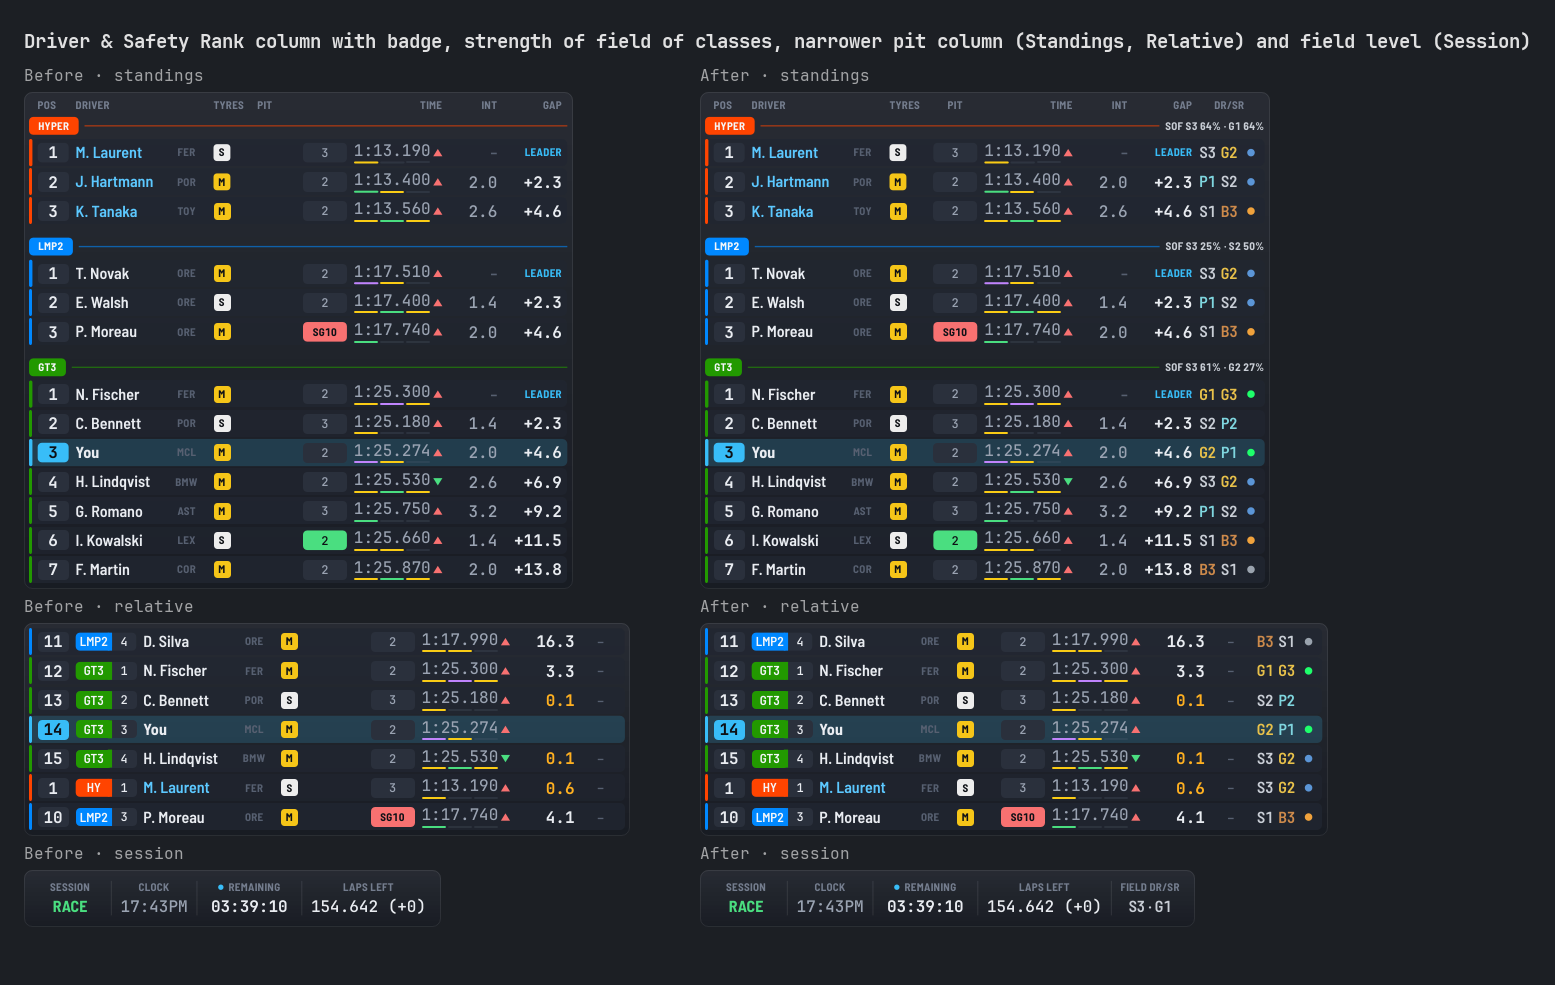Click G. Romano's +9.2 gap in Before standings

click(x=543, y=511)
